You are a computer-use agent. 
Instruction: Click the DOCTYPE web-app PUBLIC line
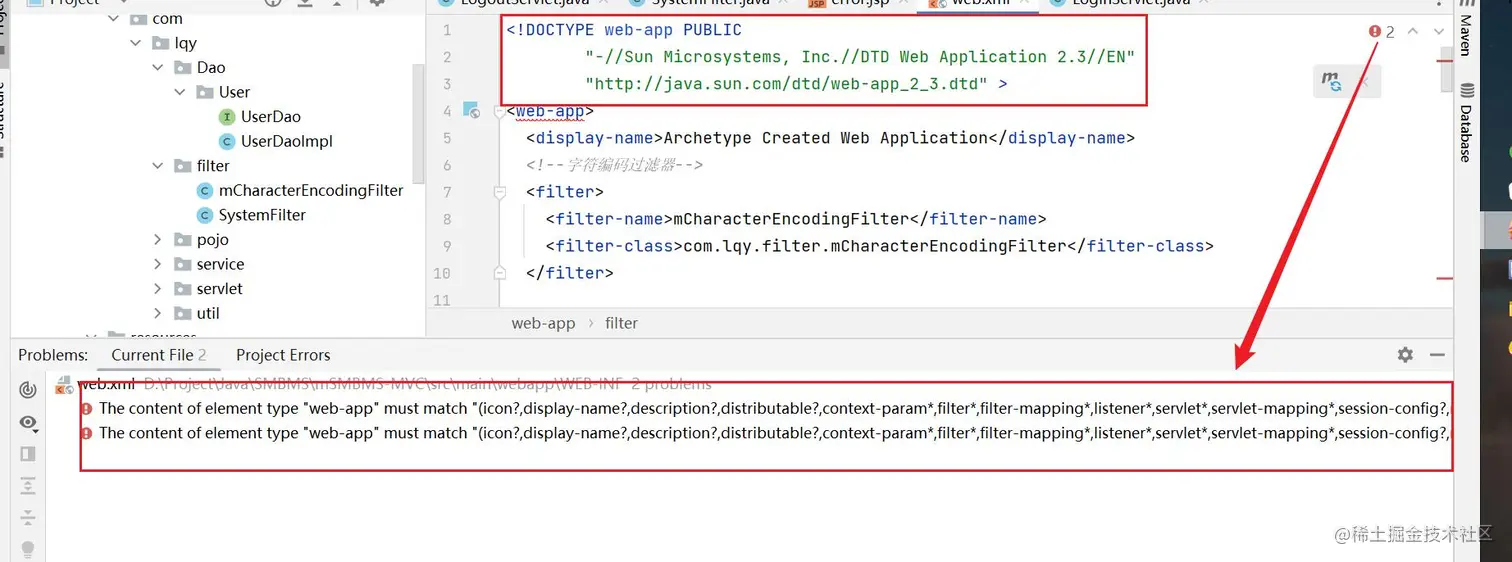(x=624, y=30)
